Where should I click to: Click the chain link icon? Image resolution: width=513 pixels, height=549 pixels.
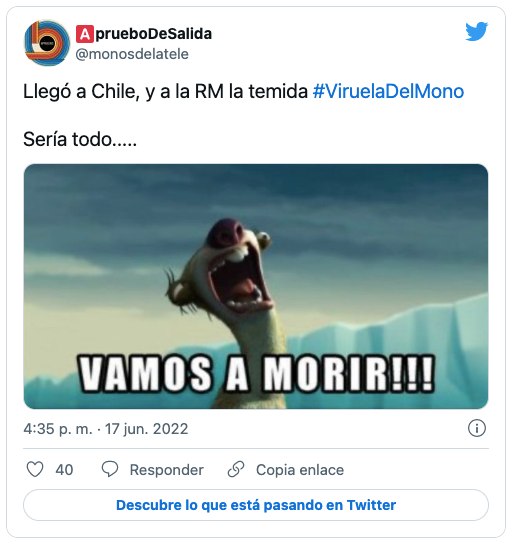(236, 469)
